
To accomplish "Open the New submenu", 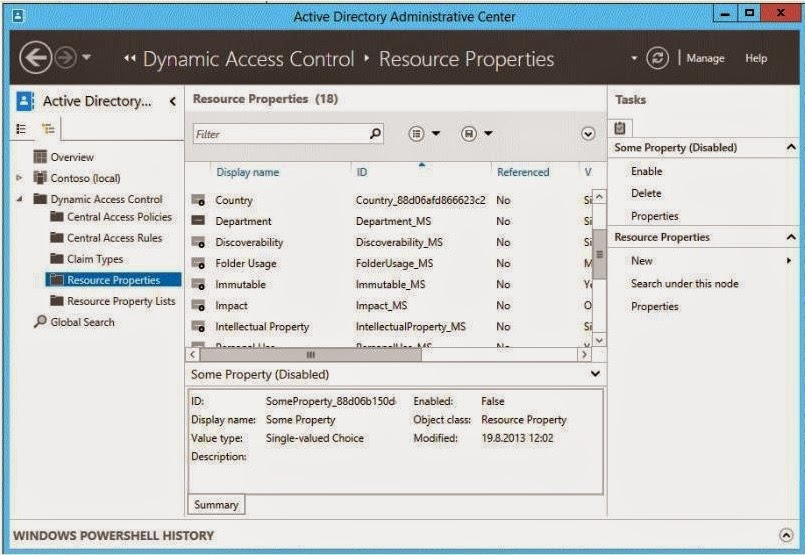I will (x=642, y=260).
